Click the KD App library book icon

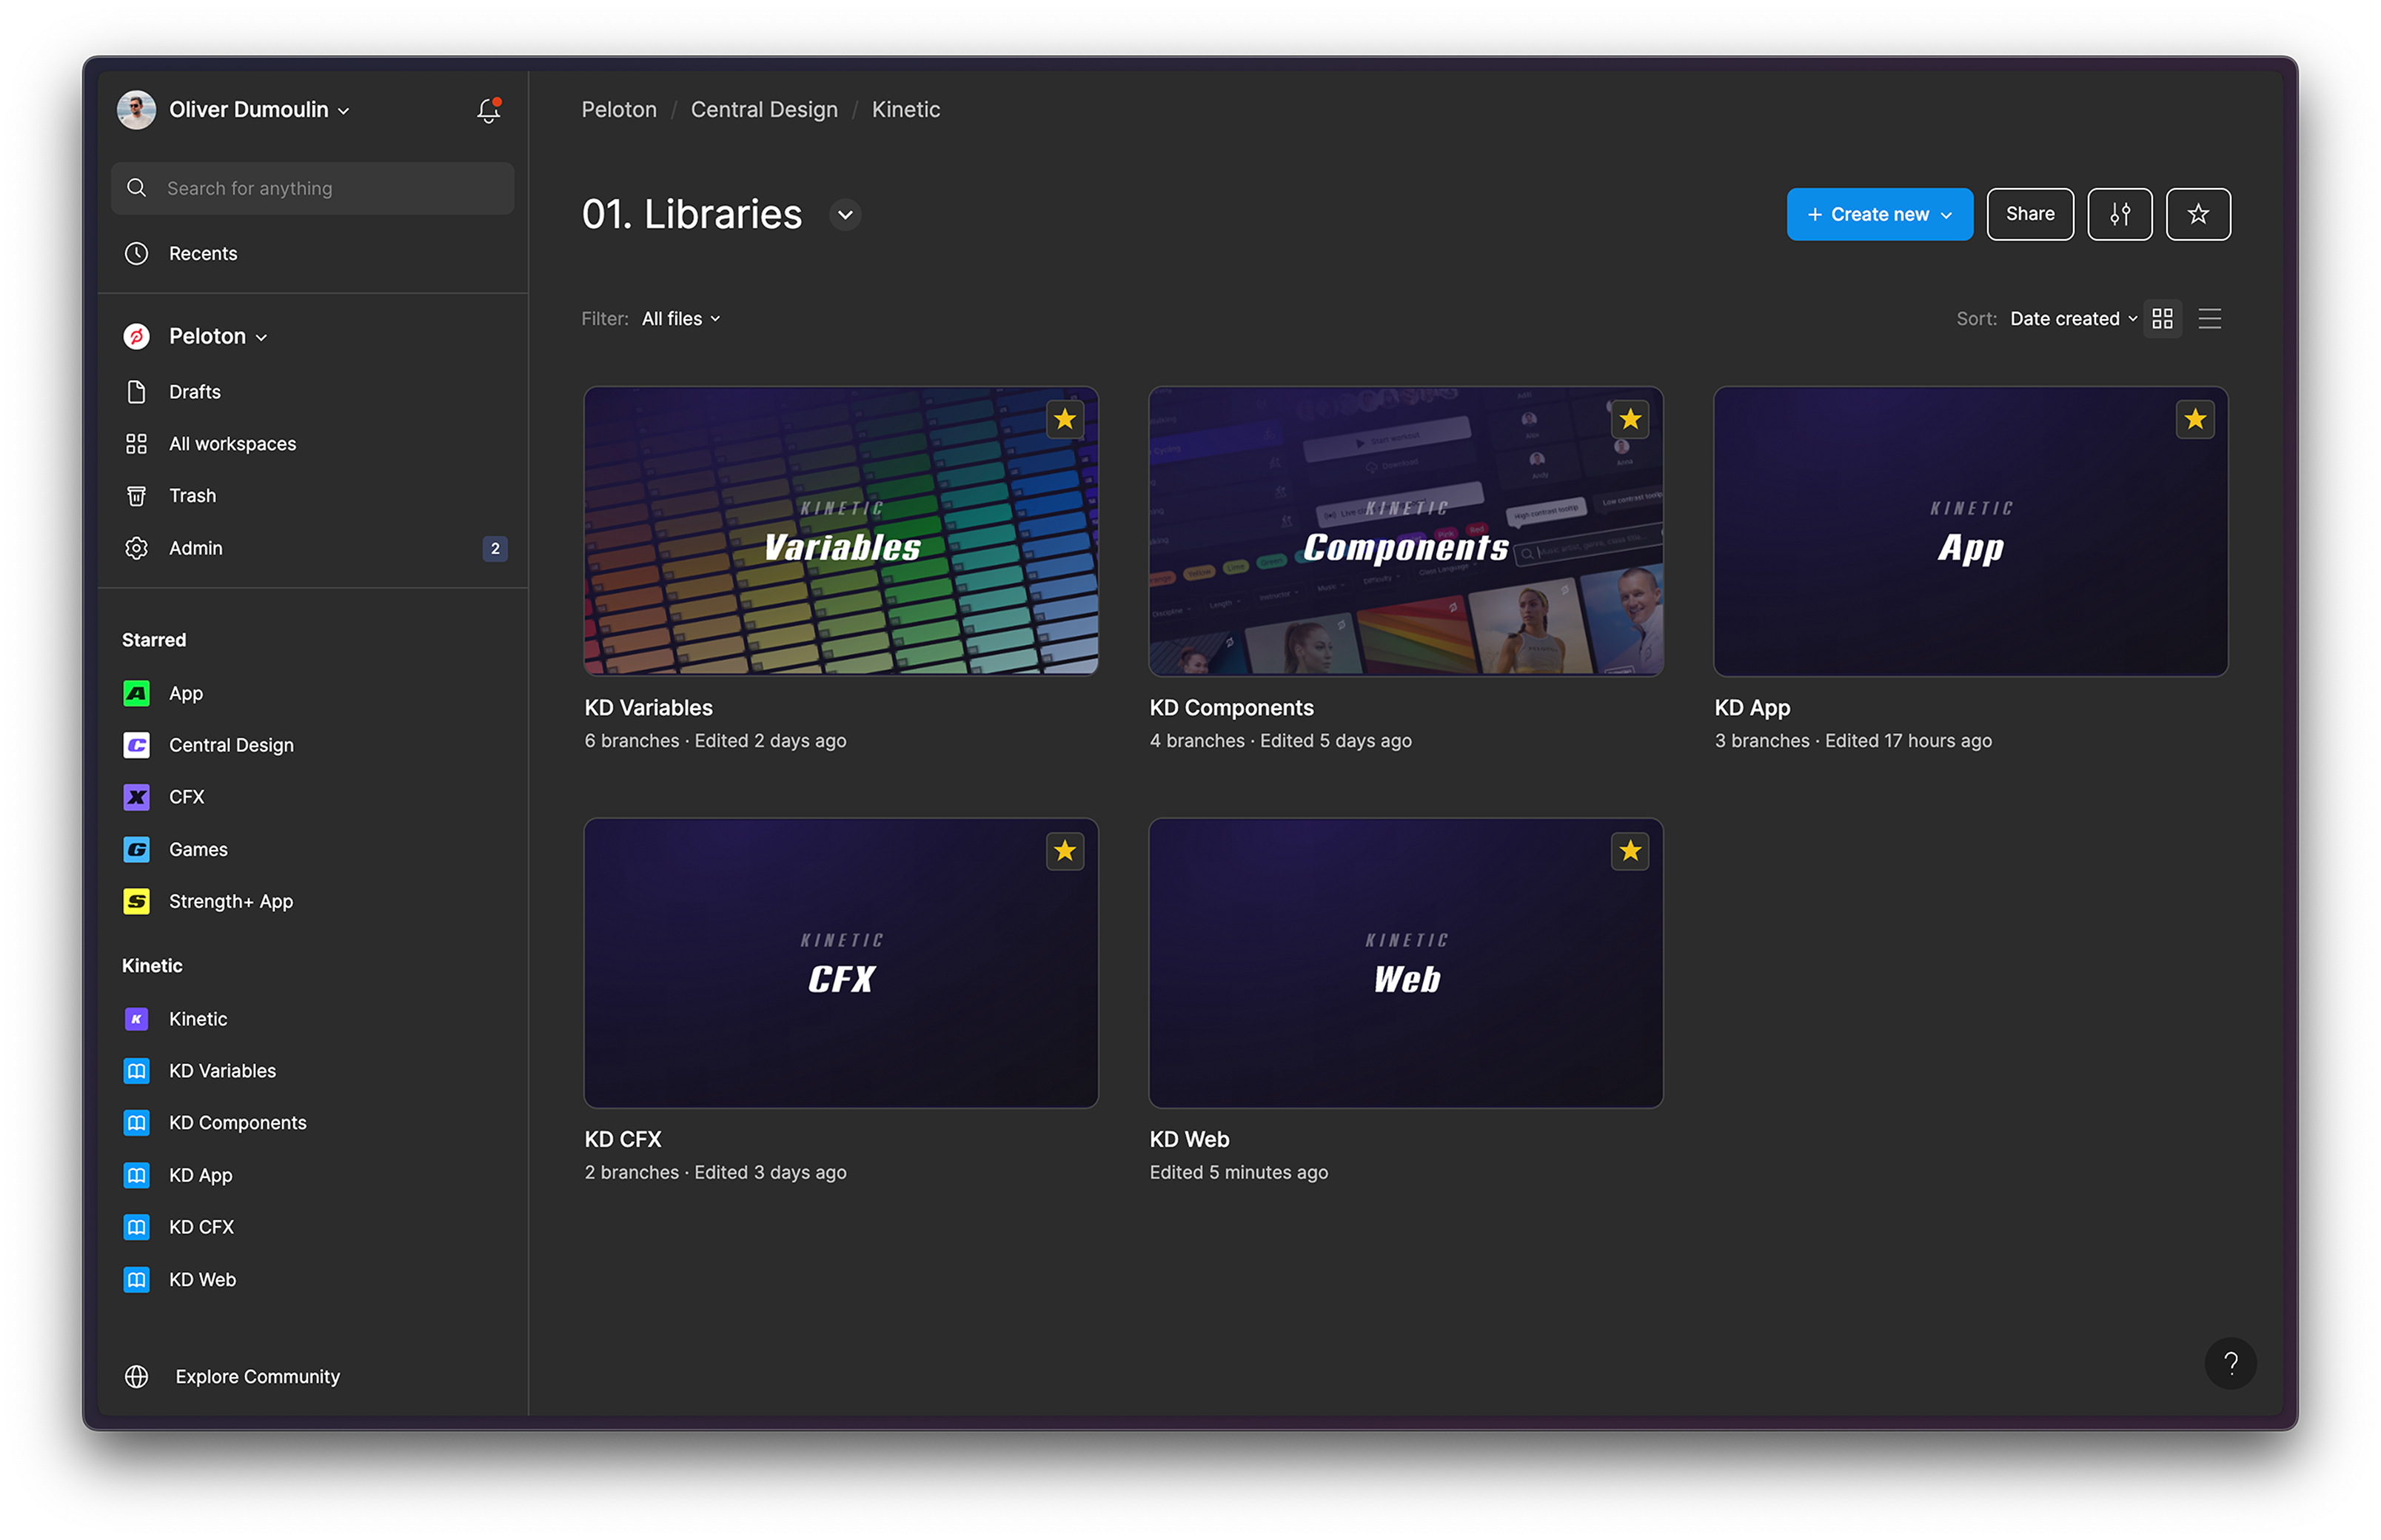pyautogui.click(x=137, y=1175)
